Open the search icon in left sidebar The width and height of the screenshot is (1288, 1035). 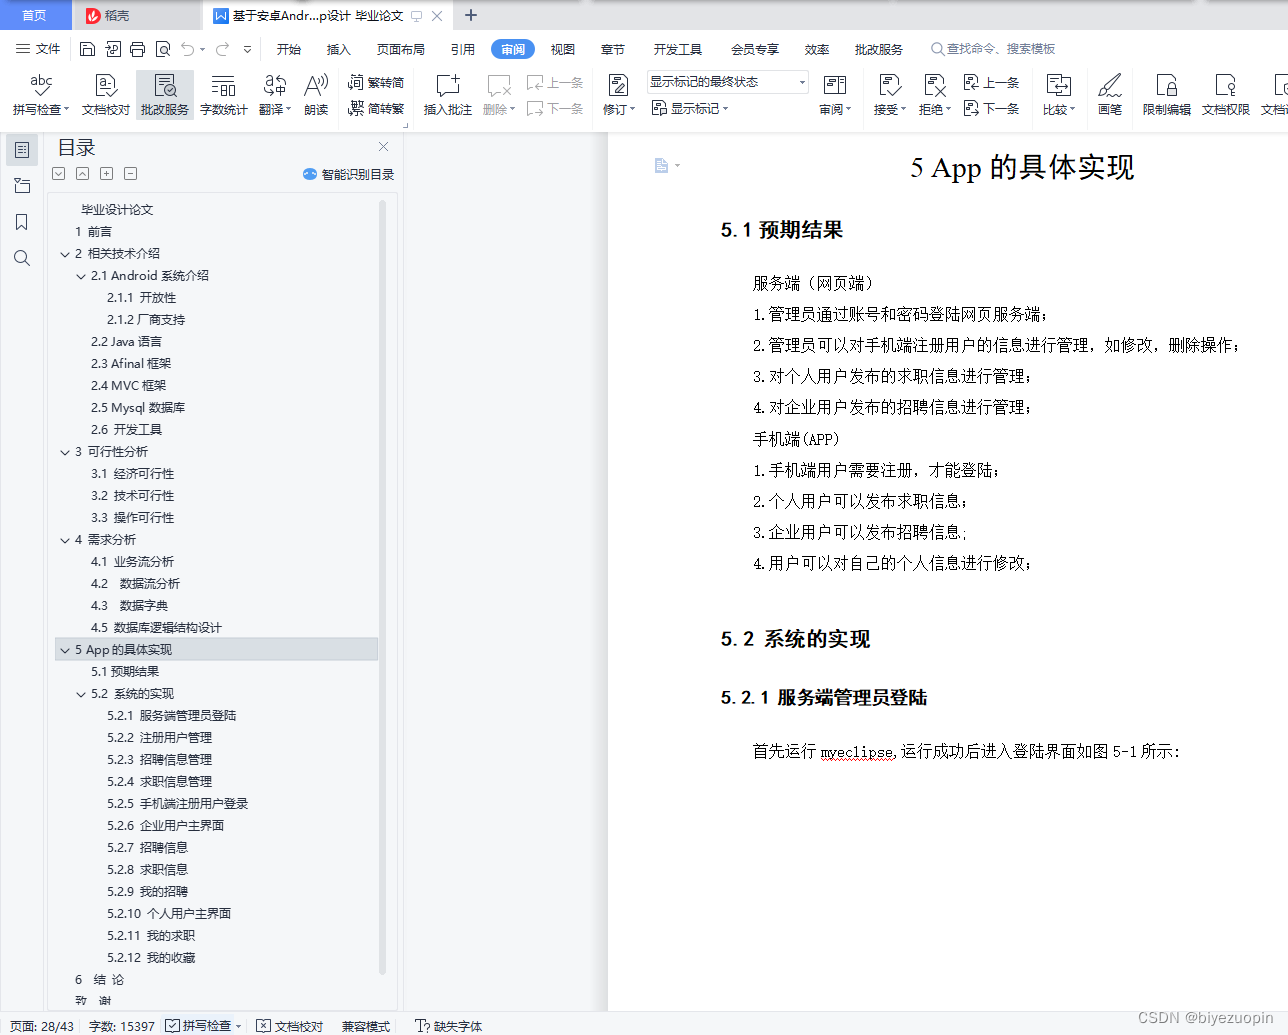22,258
